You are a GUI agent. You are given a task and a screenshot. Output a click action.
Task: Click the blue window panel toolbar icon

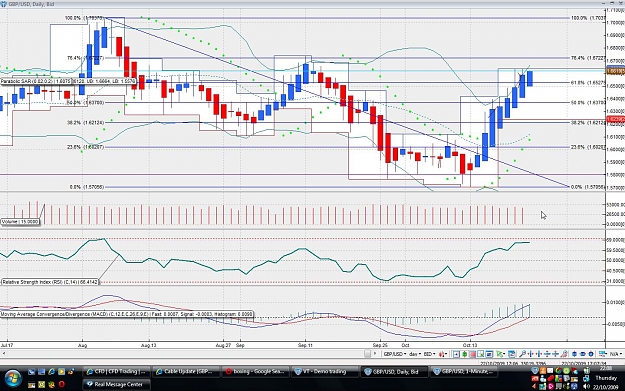(x=489, y=354)
